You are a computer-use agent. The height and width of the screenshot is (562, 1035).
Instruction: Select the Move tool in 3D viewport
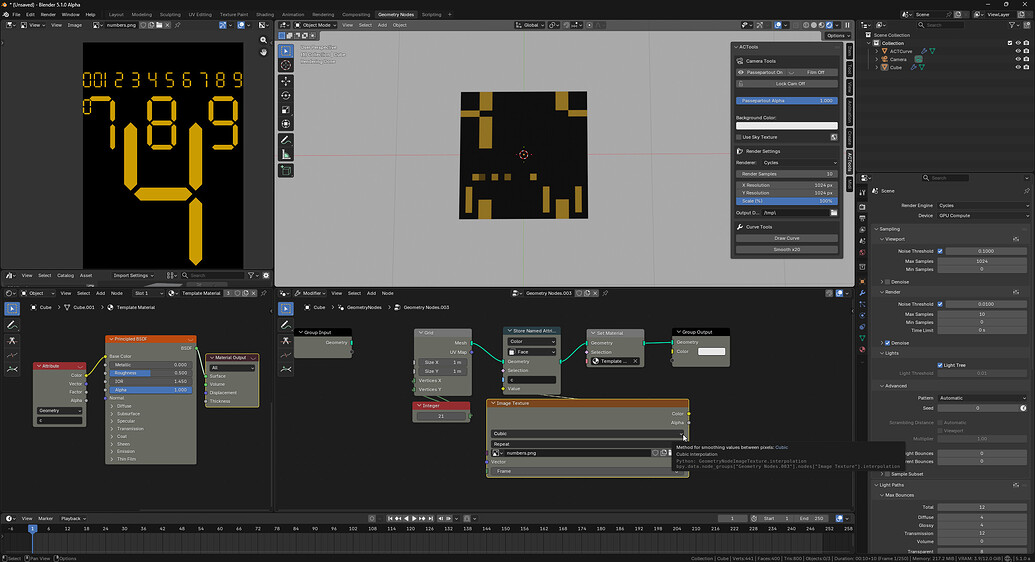[x=286, y=81]
